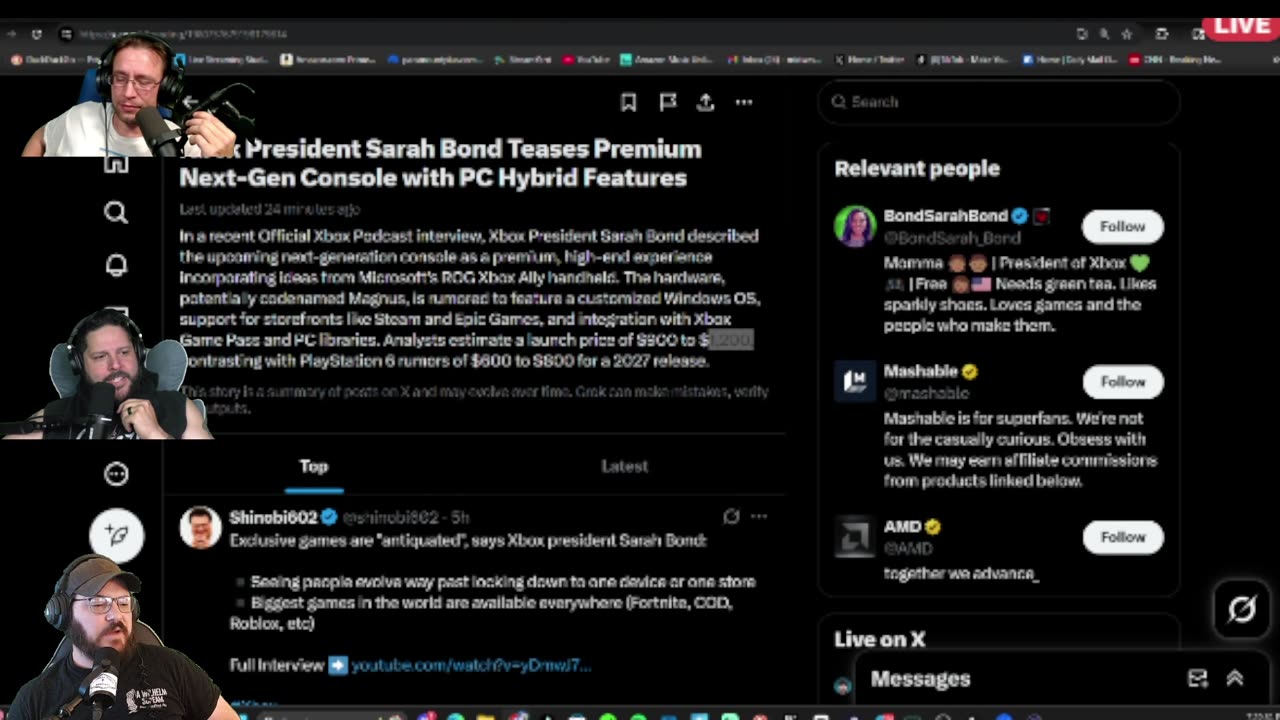Click the Grok floating button
Screen dimensions: 1280x720
tap(1241, 608)
